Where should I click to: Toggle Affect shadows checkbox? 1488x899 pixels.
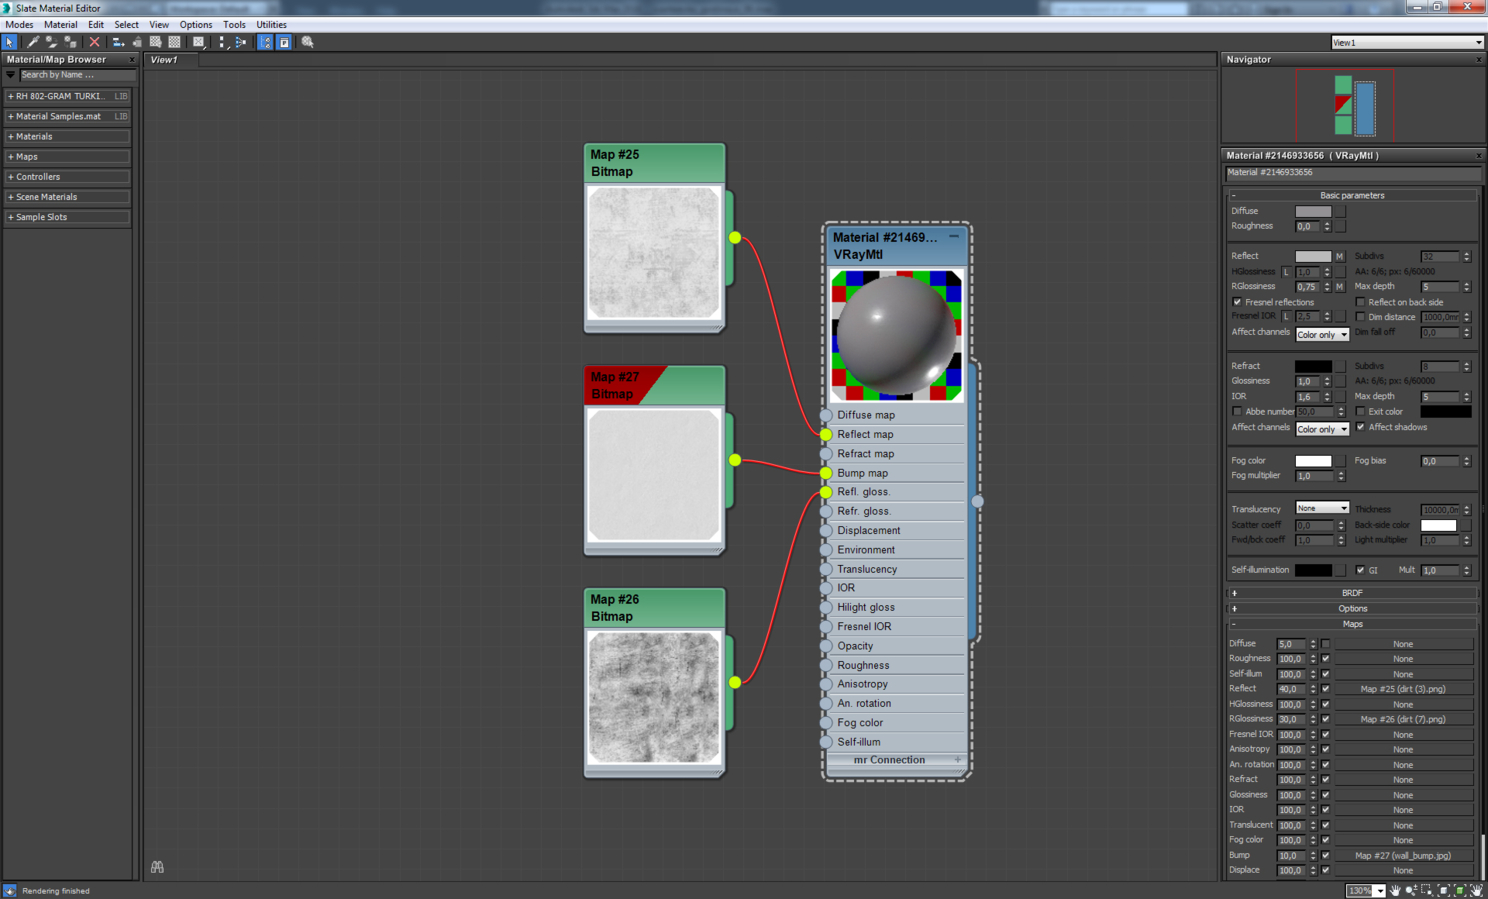tap(1360, 427)
